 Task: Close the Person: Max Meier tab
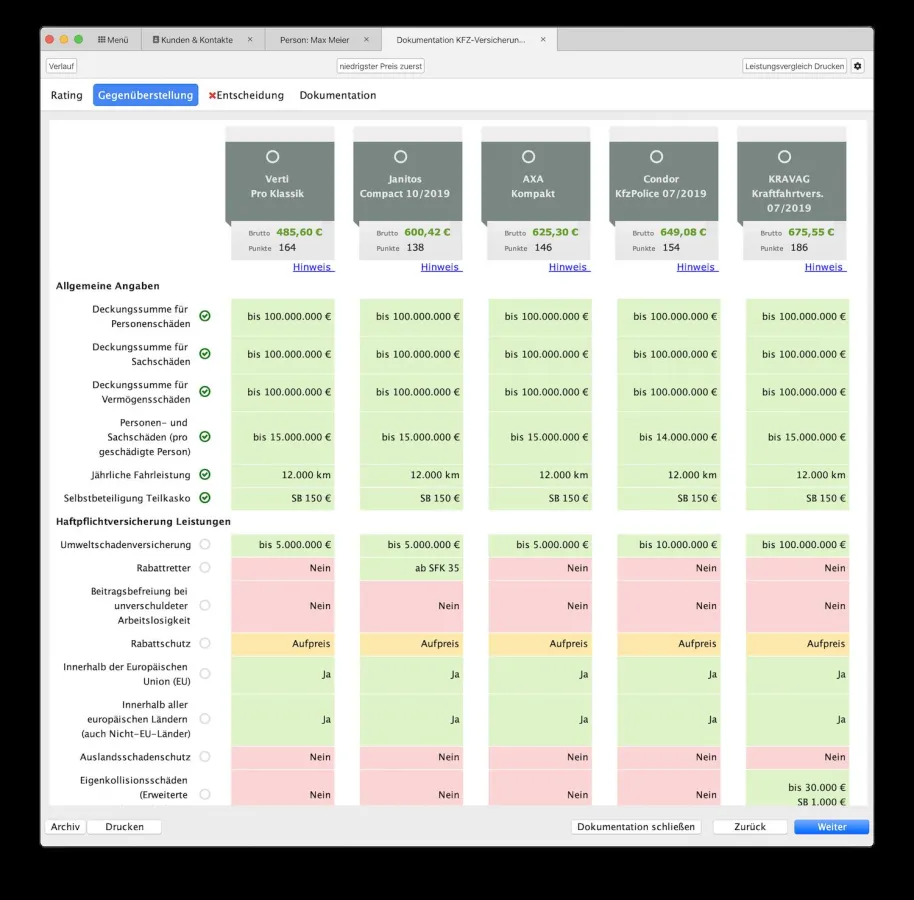tap(366, 40)
